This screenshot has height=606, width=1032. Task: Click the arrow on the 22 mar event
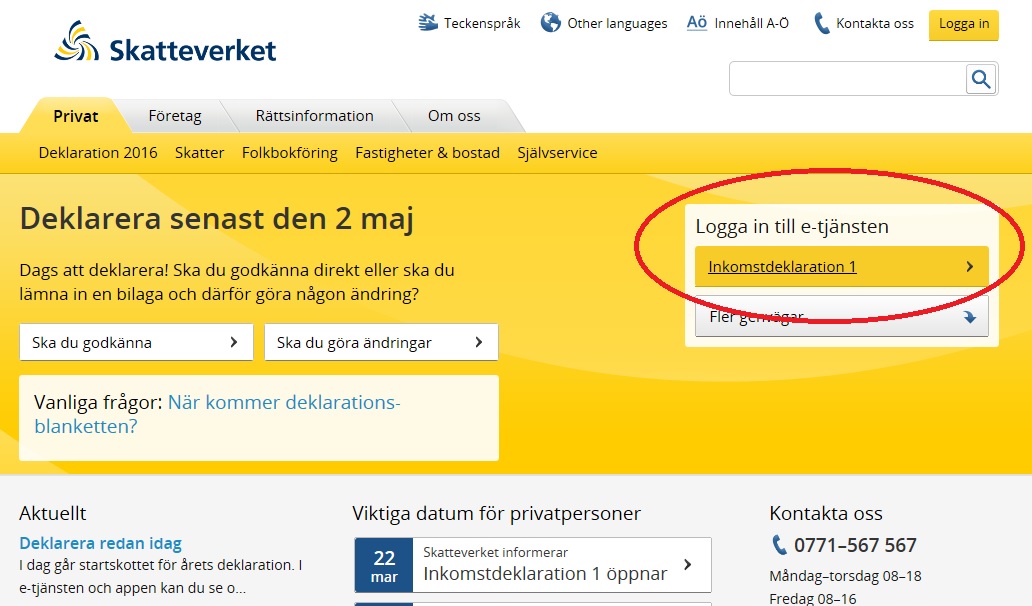coord(688,565)
